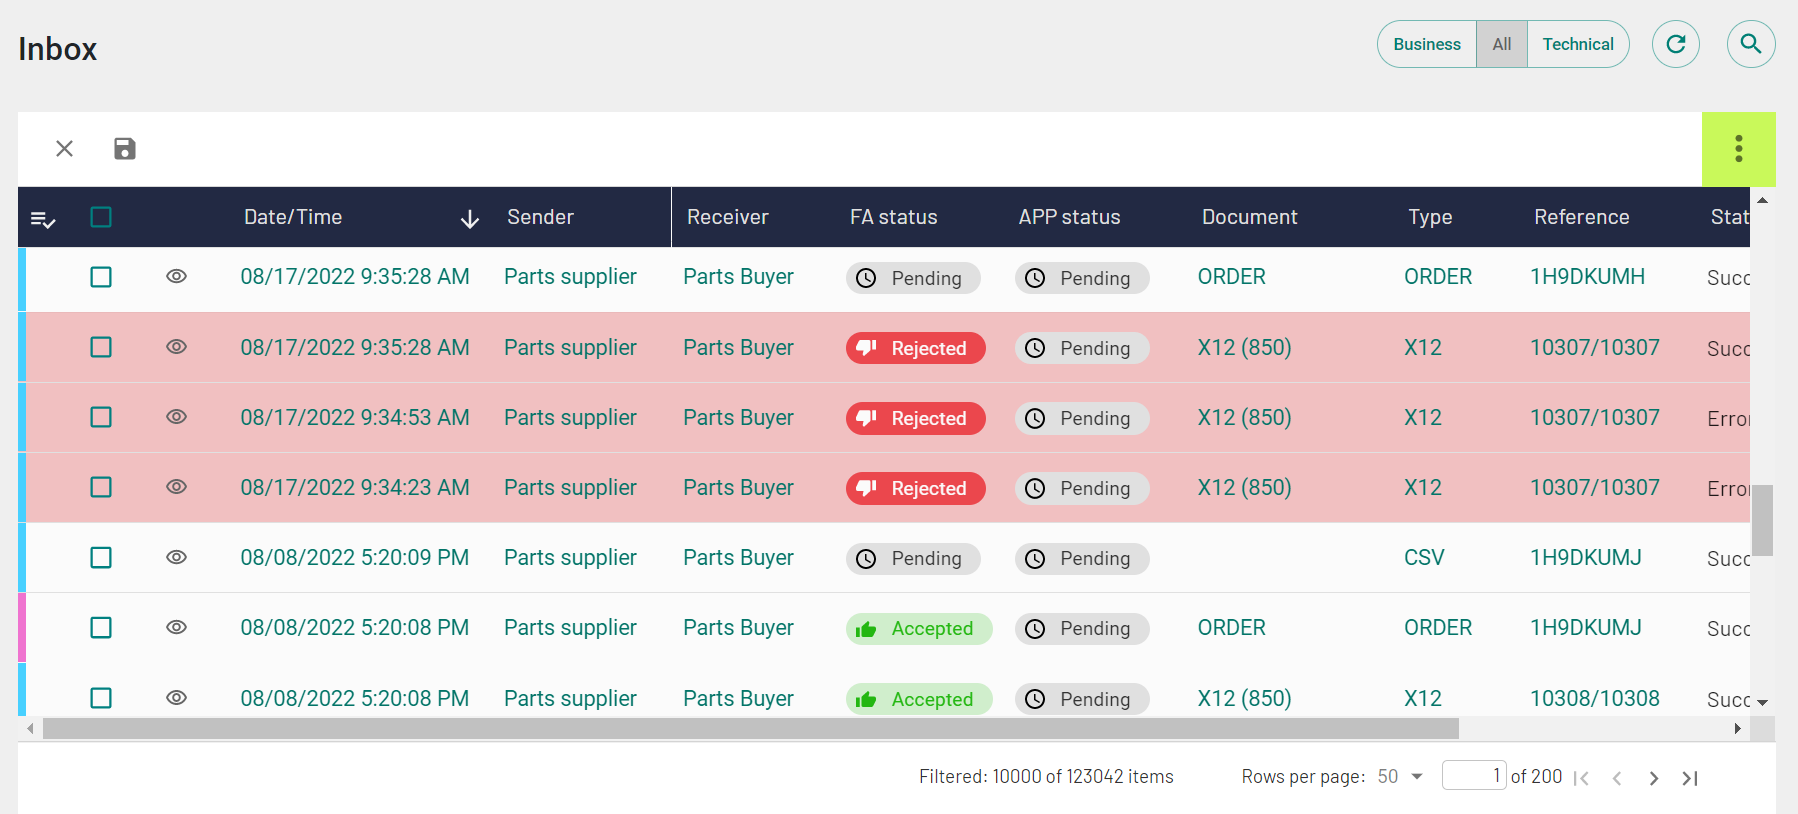Check the box for 9:35:28 AM X12 row
Image resolution: width=1798 pixels, height=814 pixels.
tap(101, 347)
